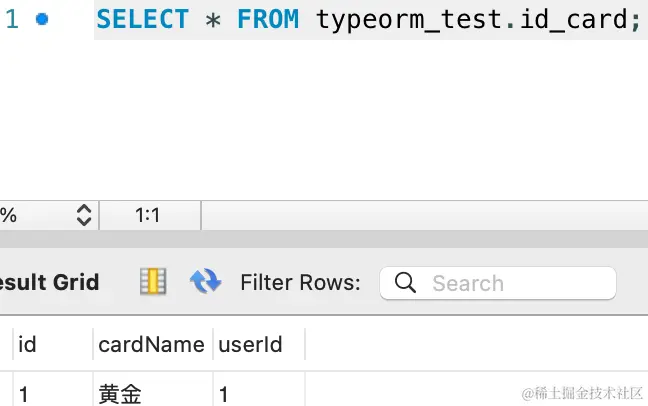Screen dimensions: 648x406
Task: Click the 1:1 cursor position indicator
Action: [148, 215]
